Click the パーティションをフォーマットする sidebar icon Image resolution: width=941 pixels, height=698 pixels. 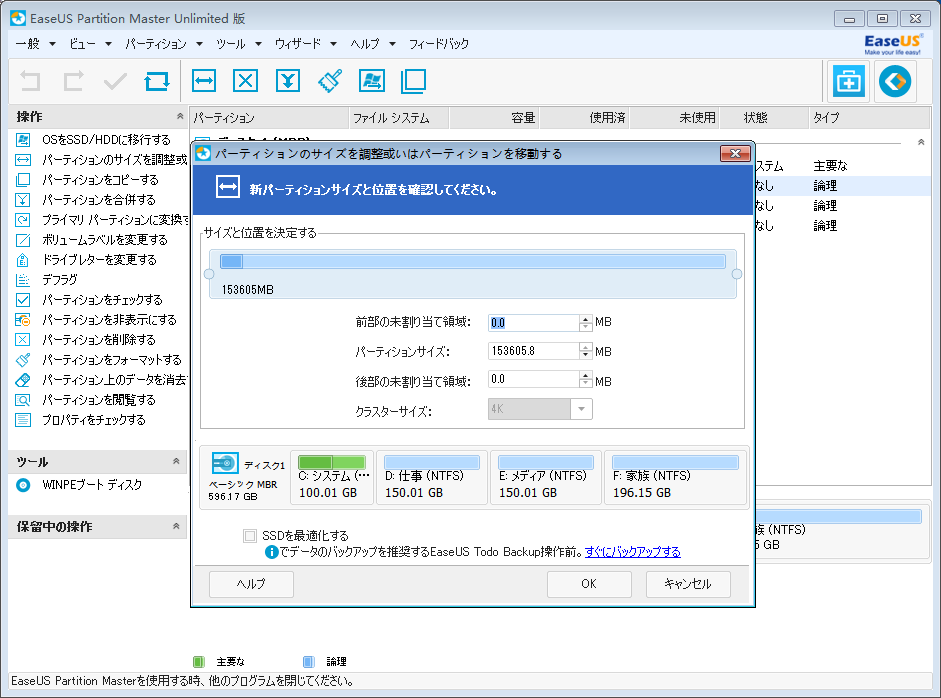click(23, 360)
